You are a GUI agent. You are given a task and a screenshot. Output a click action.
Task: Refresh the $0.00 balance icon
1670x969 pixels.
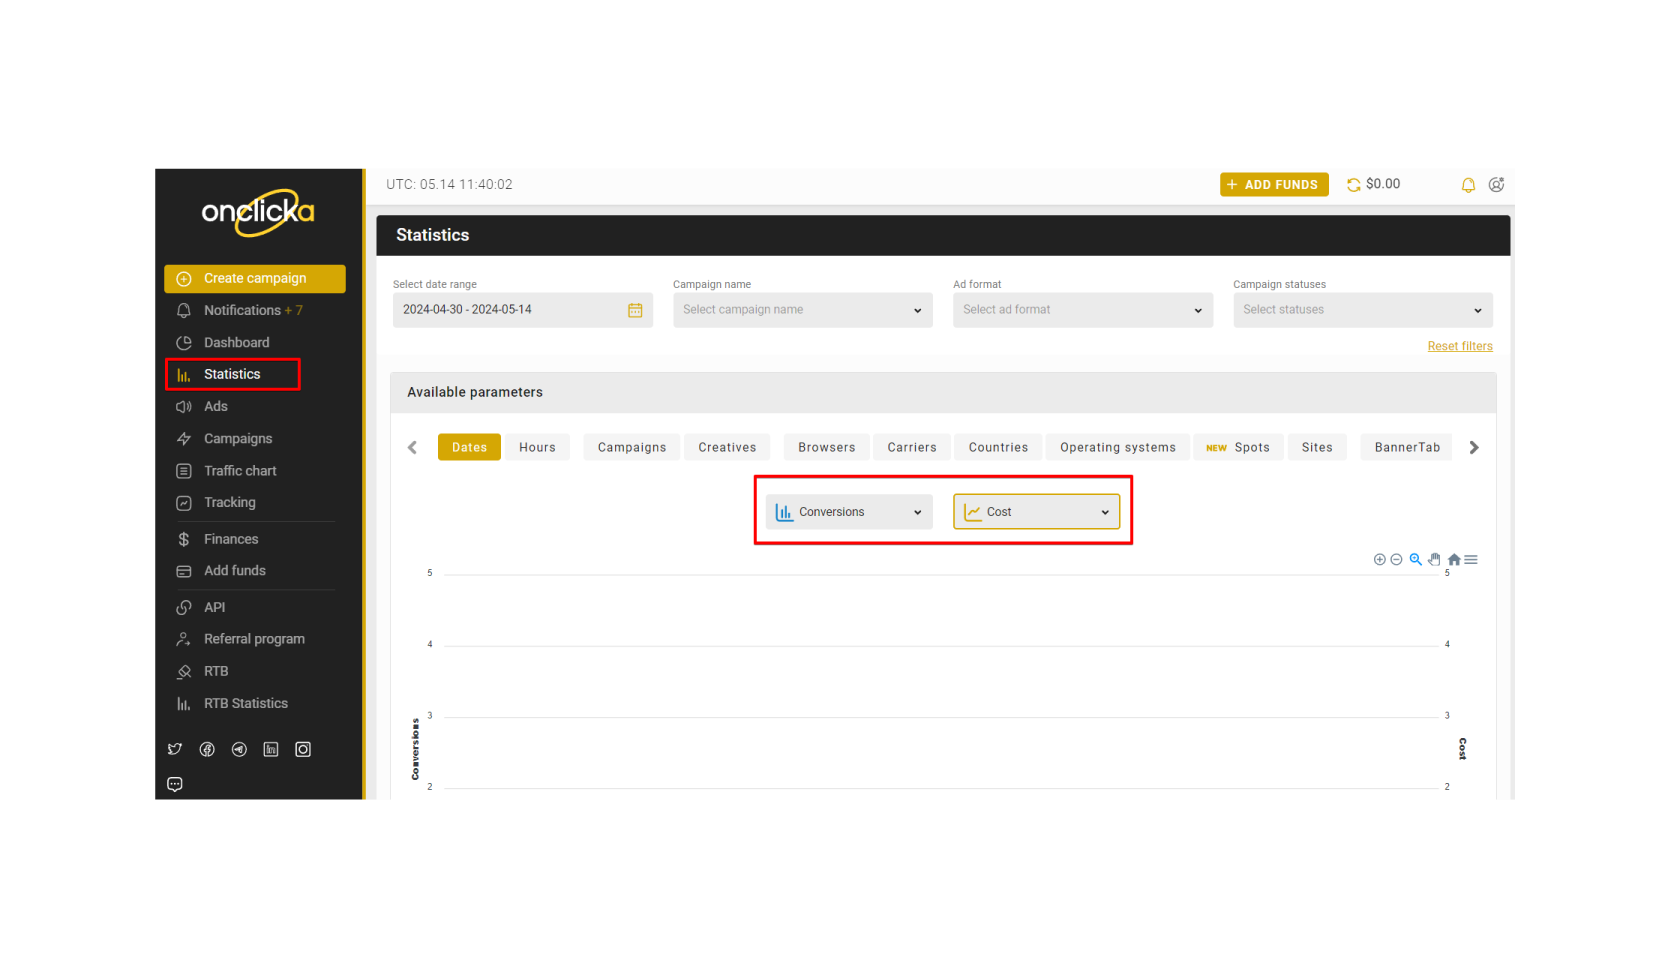pos(1353,185)
